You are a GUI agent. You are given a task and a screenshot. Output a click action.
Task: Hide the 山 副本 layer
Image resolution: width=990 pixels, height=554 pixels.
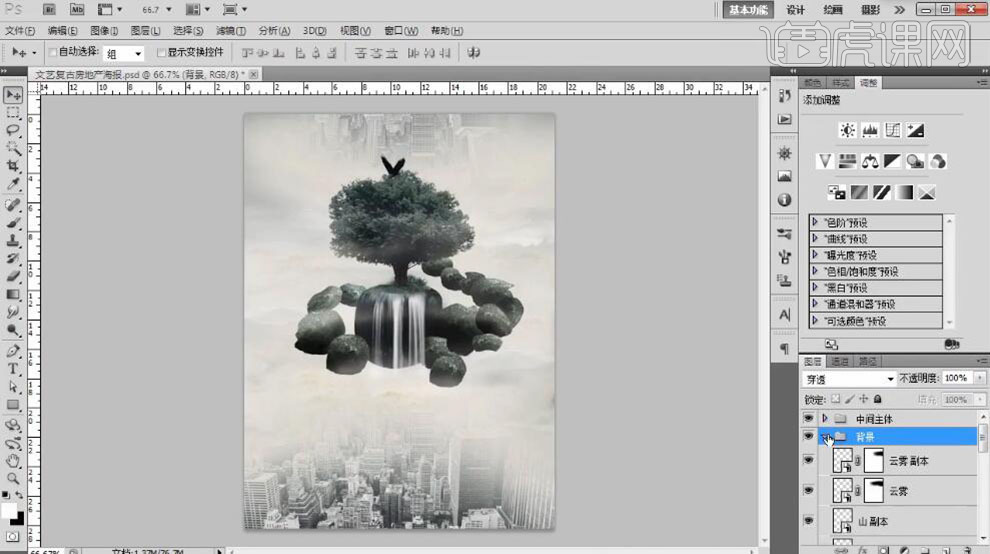pyautogui.click(x=808, y=521)
